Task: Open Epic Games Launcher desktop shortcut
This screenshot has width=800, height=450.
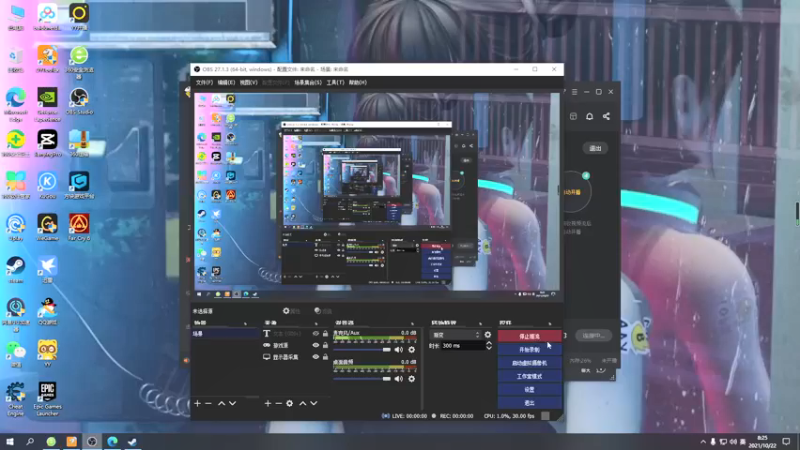Action: tap(47, 399)
